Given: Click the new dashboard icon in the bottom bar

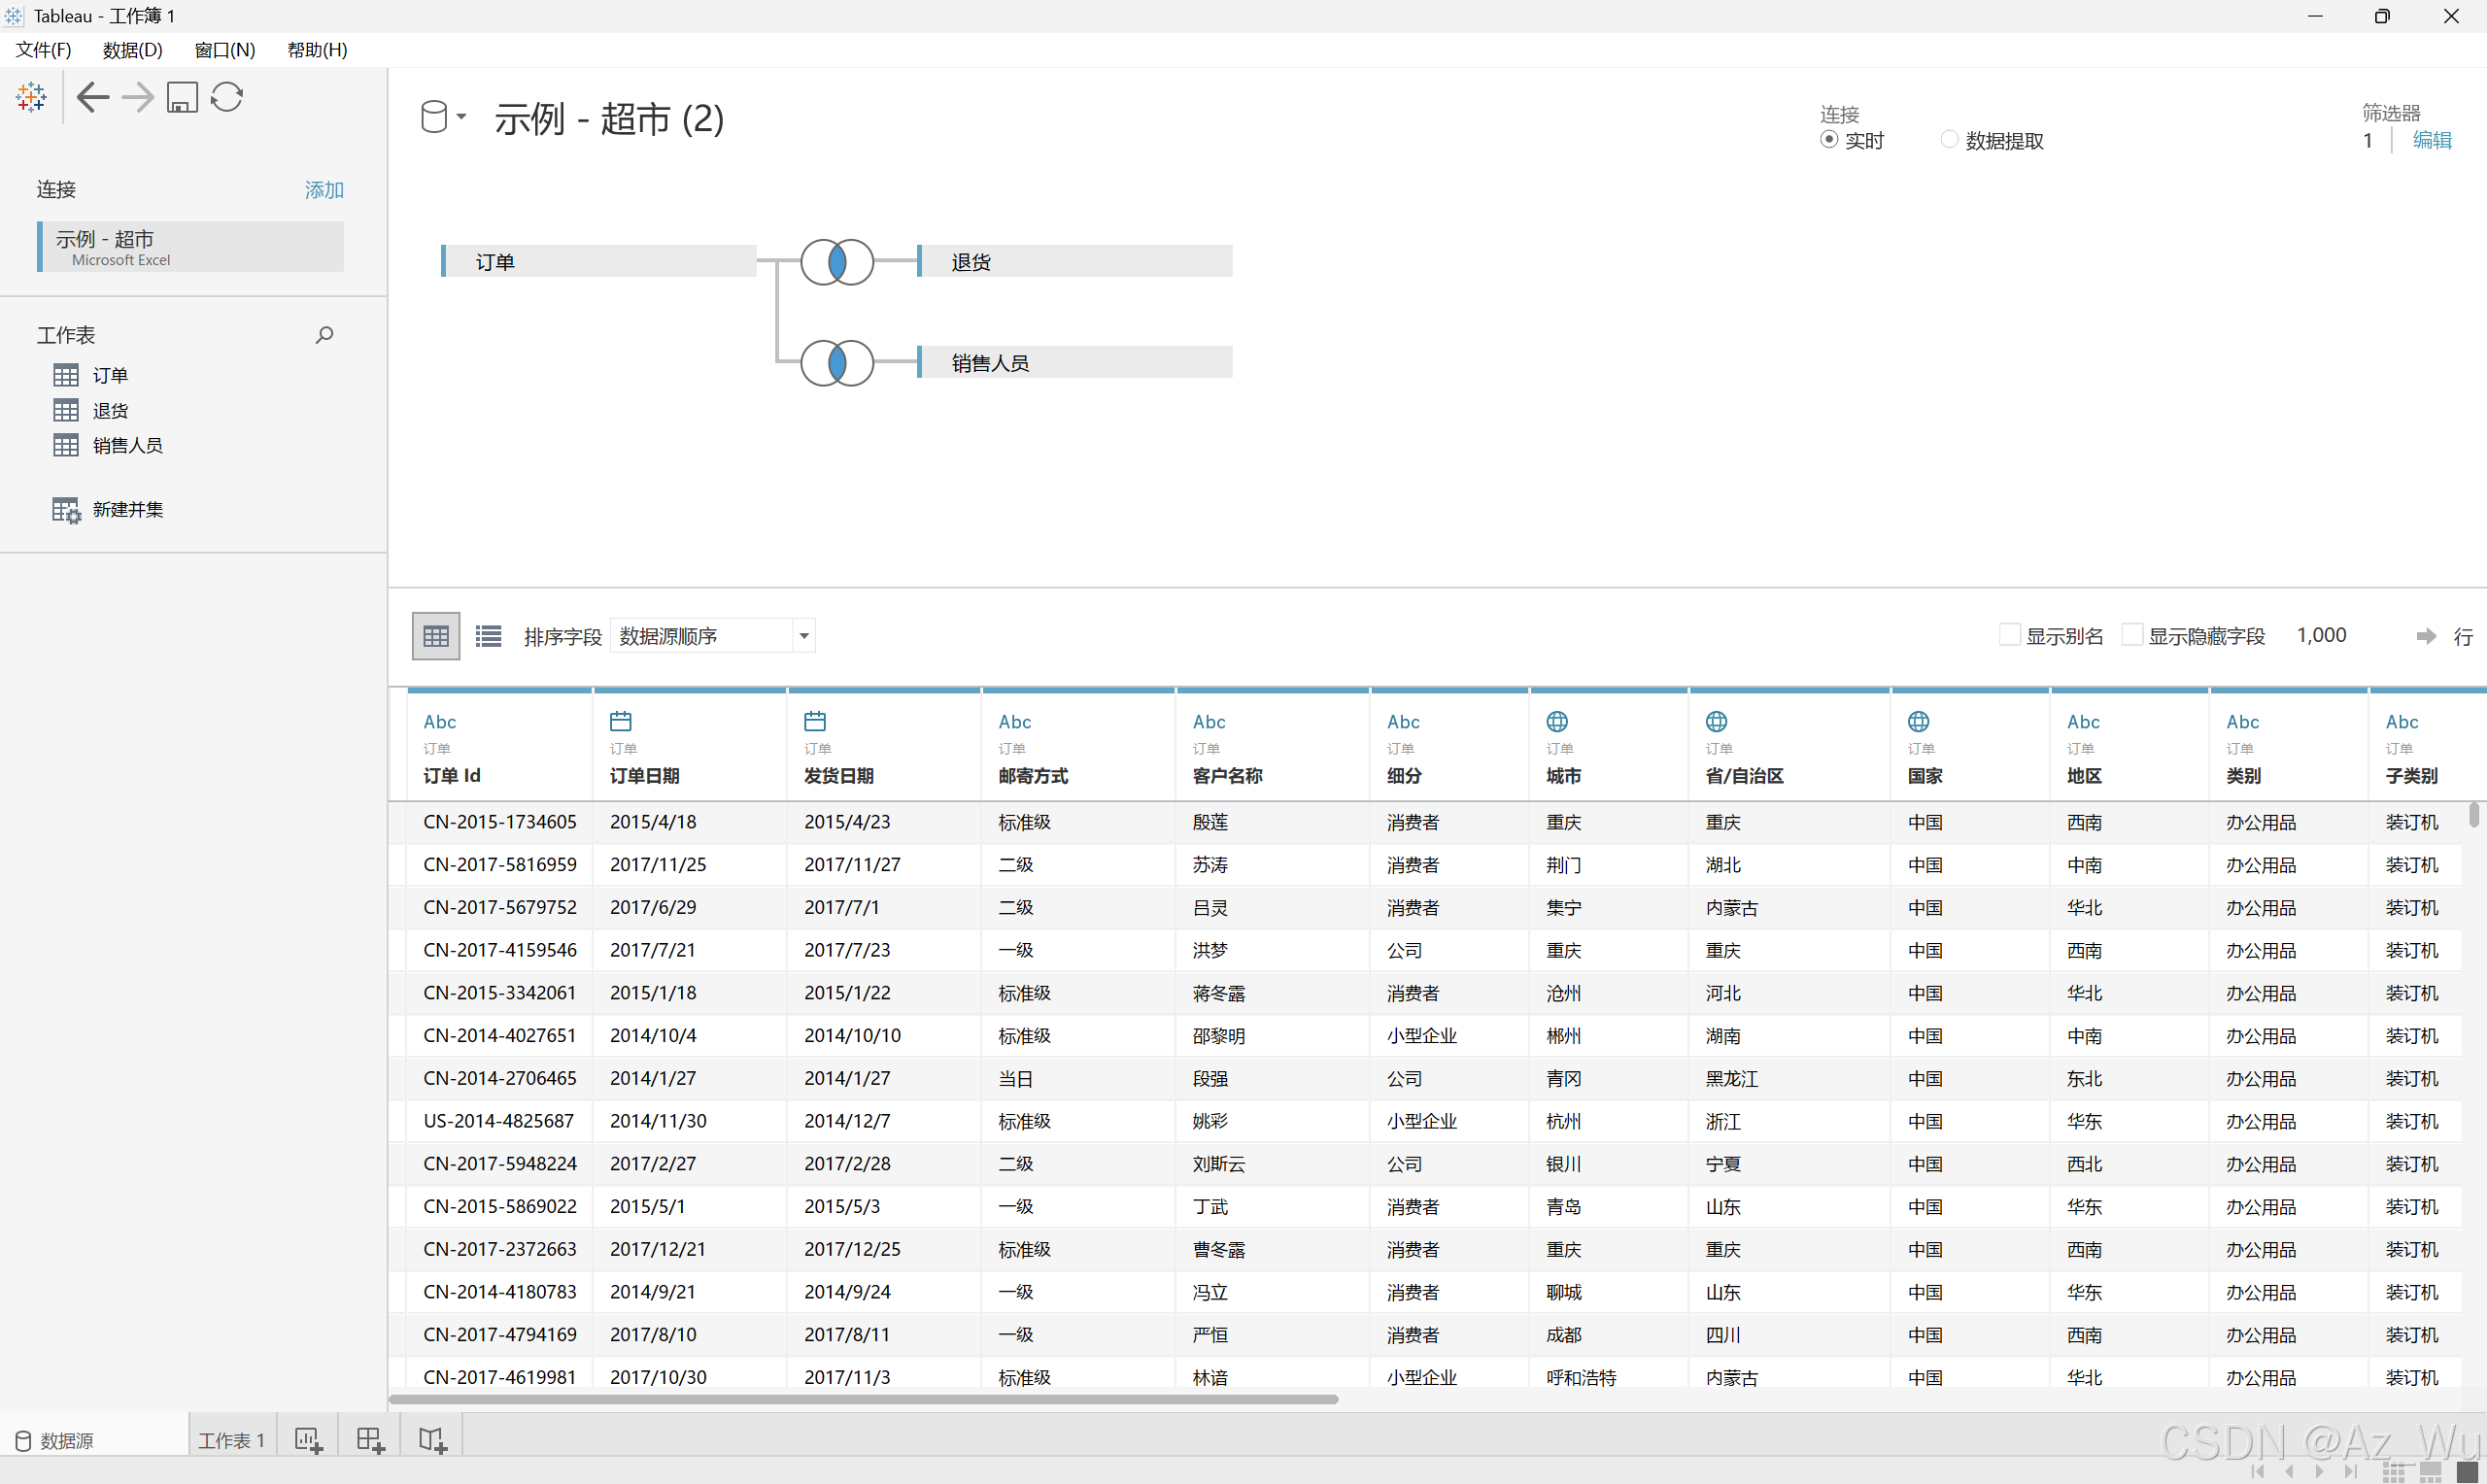Looking at the screenshot, I should click(x=370, y=1440).
